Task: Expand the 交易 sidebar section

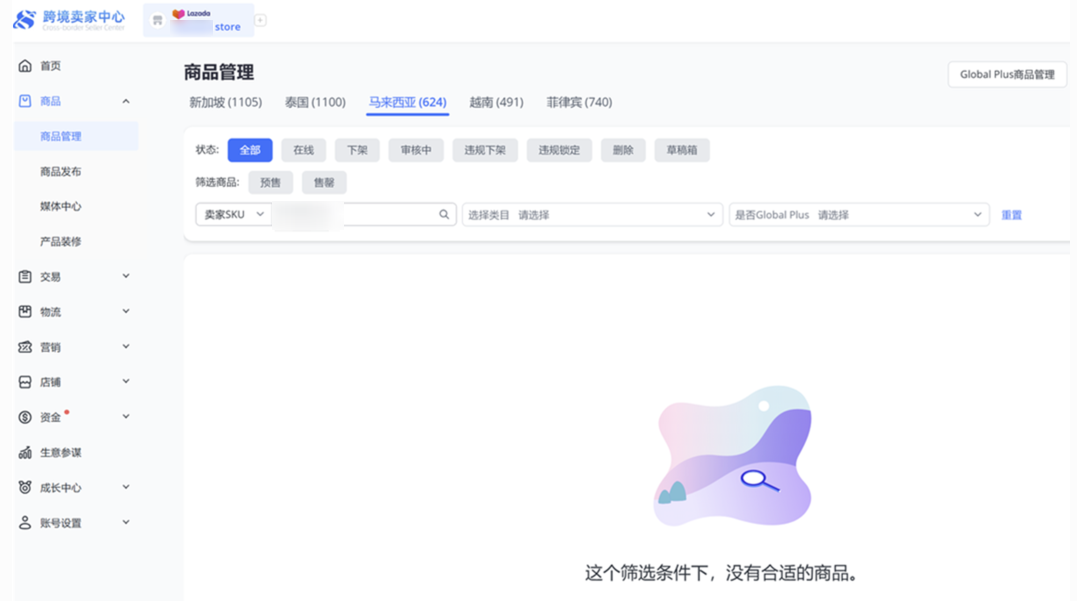Action: [126, 276]
